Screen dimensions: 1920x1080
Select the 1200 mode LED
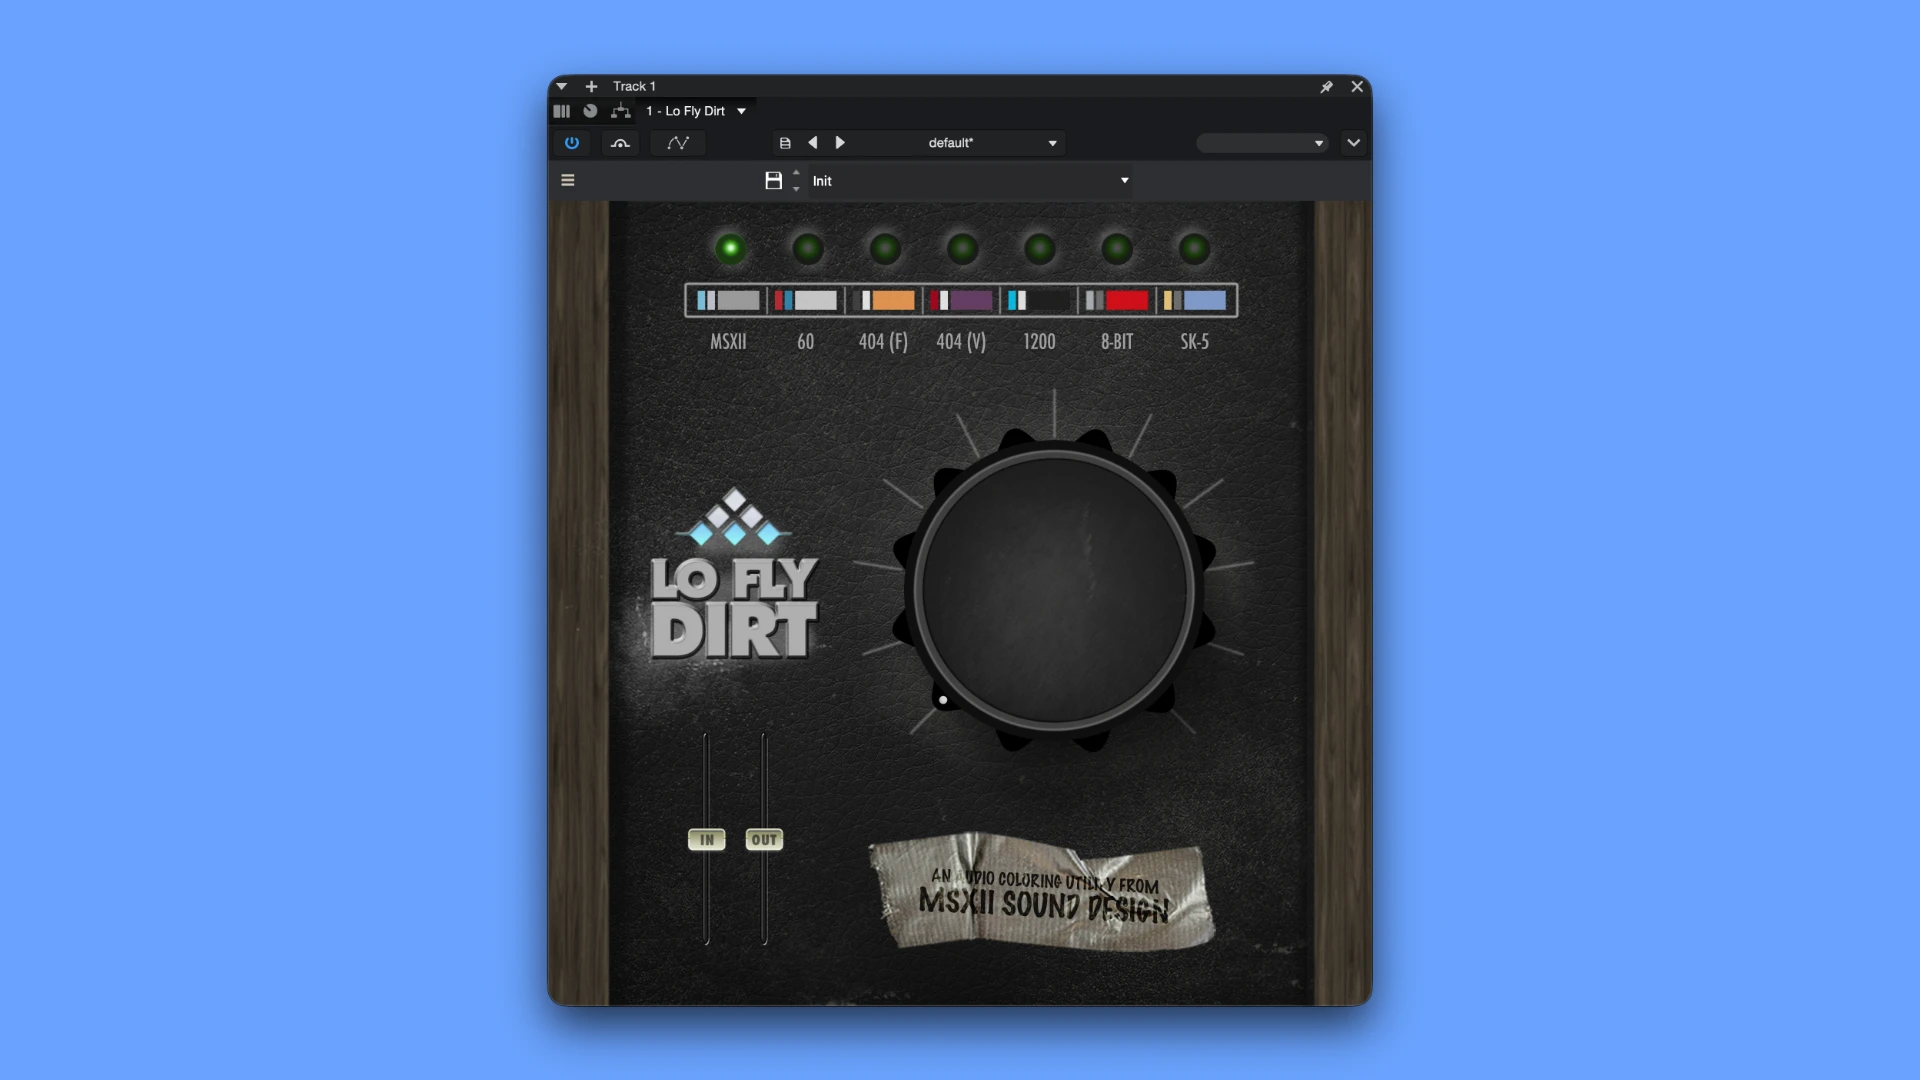(x=1040, y=248)
